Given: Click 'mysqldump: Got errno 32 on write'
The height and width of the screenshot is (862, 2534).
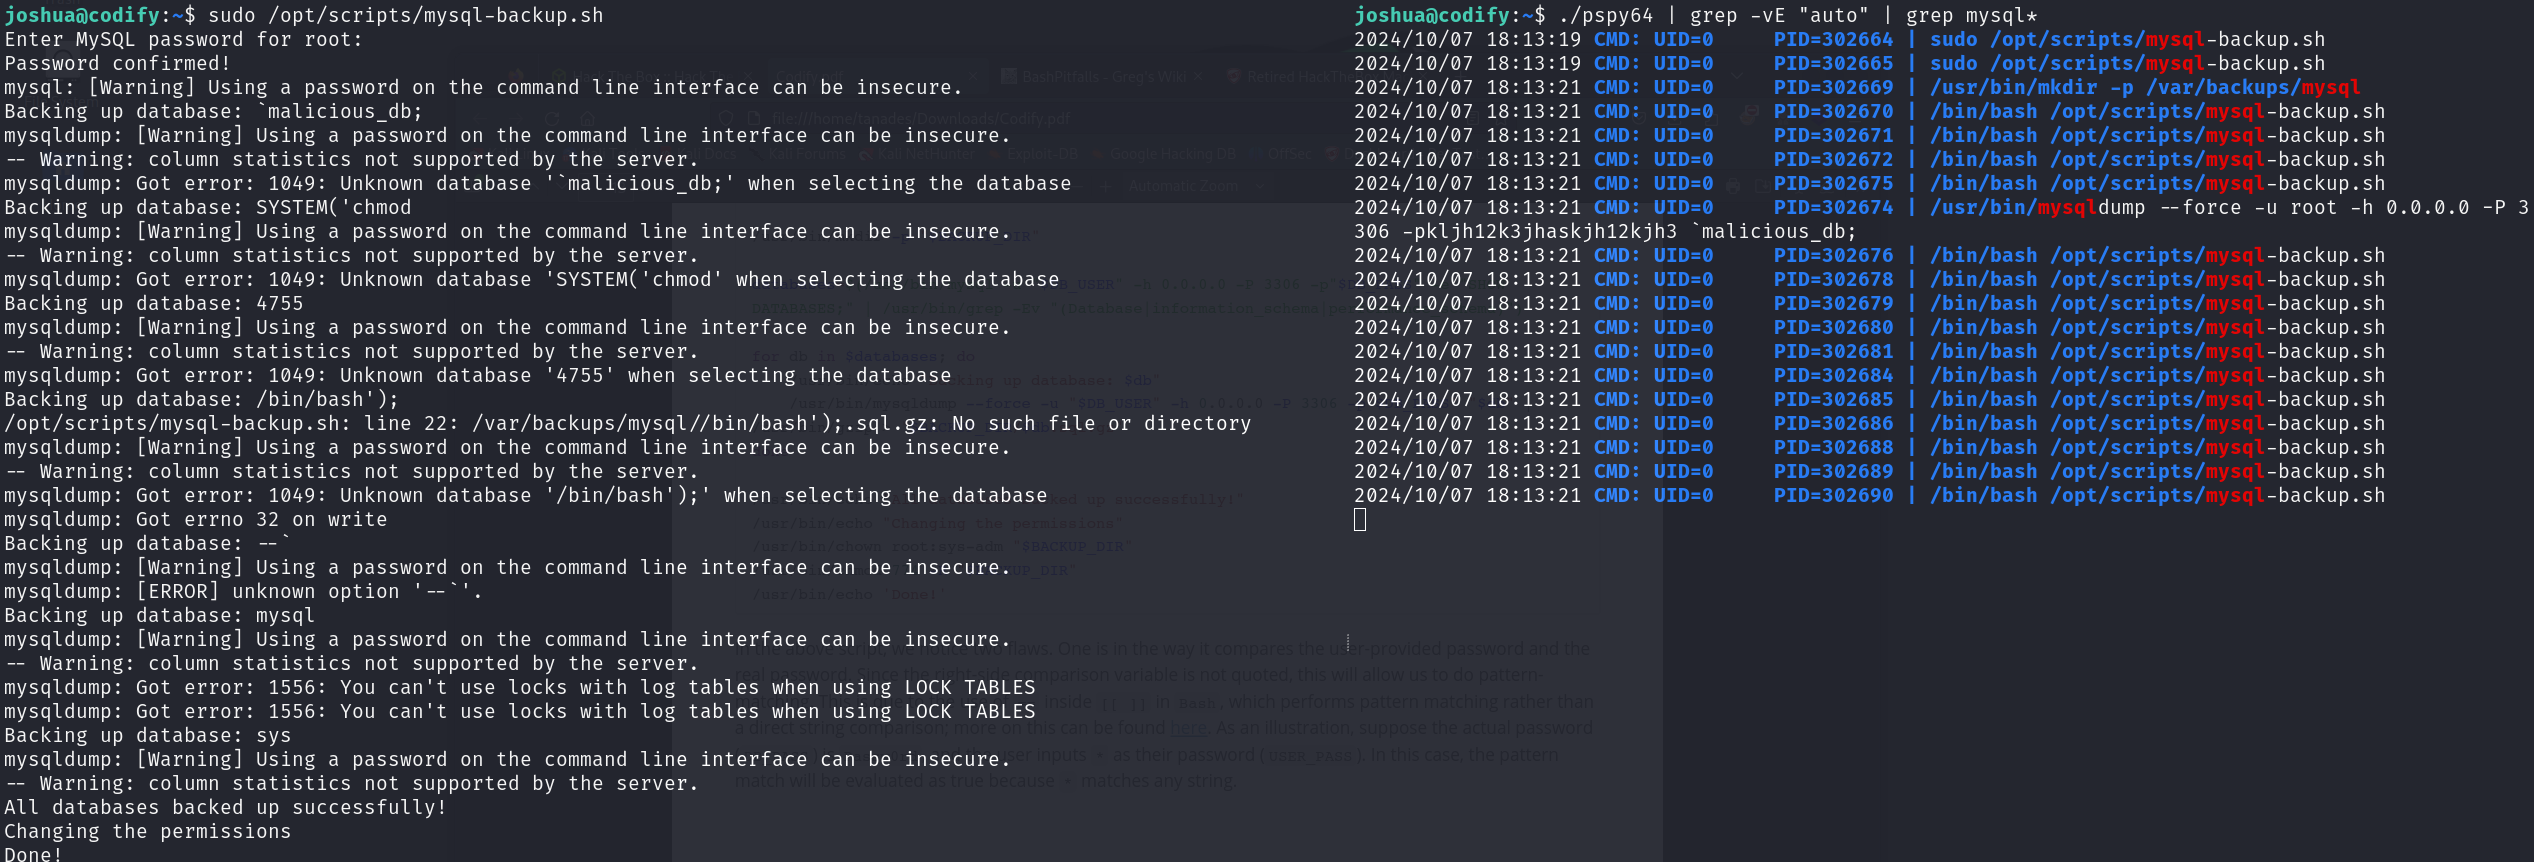Looking at the screenshot, I should (x=196, y=519).
